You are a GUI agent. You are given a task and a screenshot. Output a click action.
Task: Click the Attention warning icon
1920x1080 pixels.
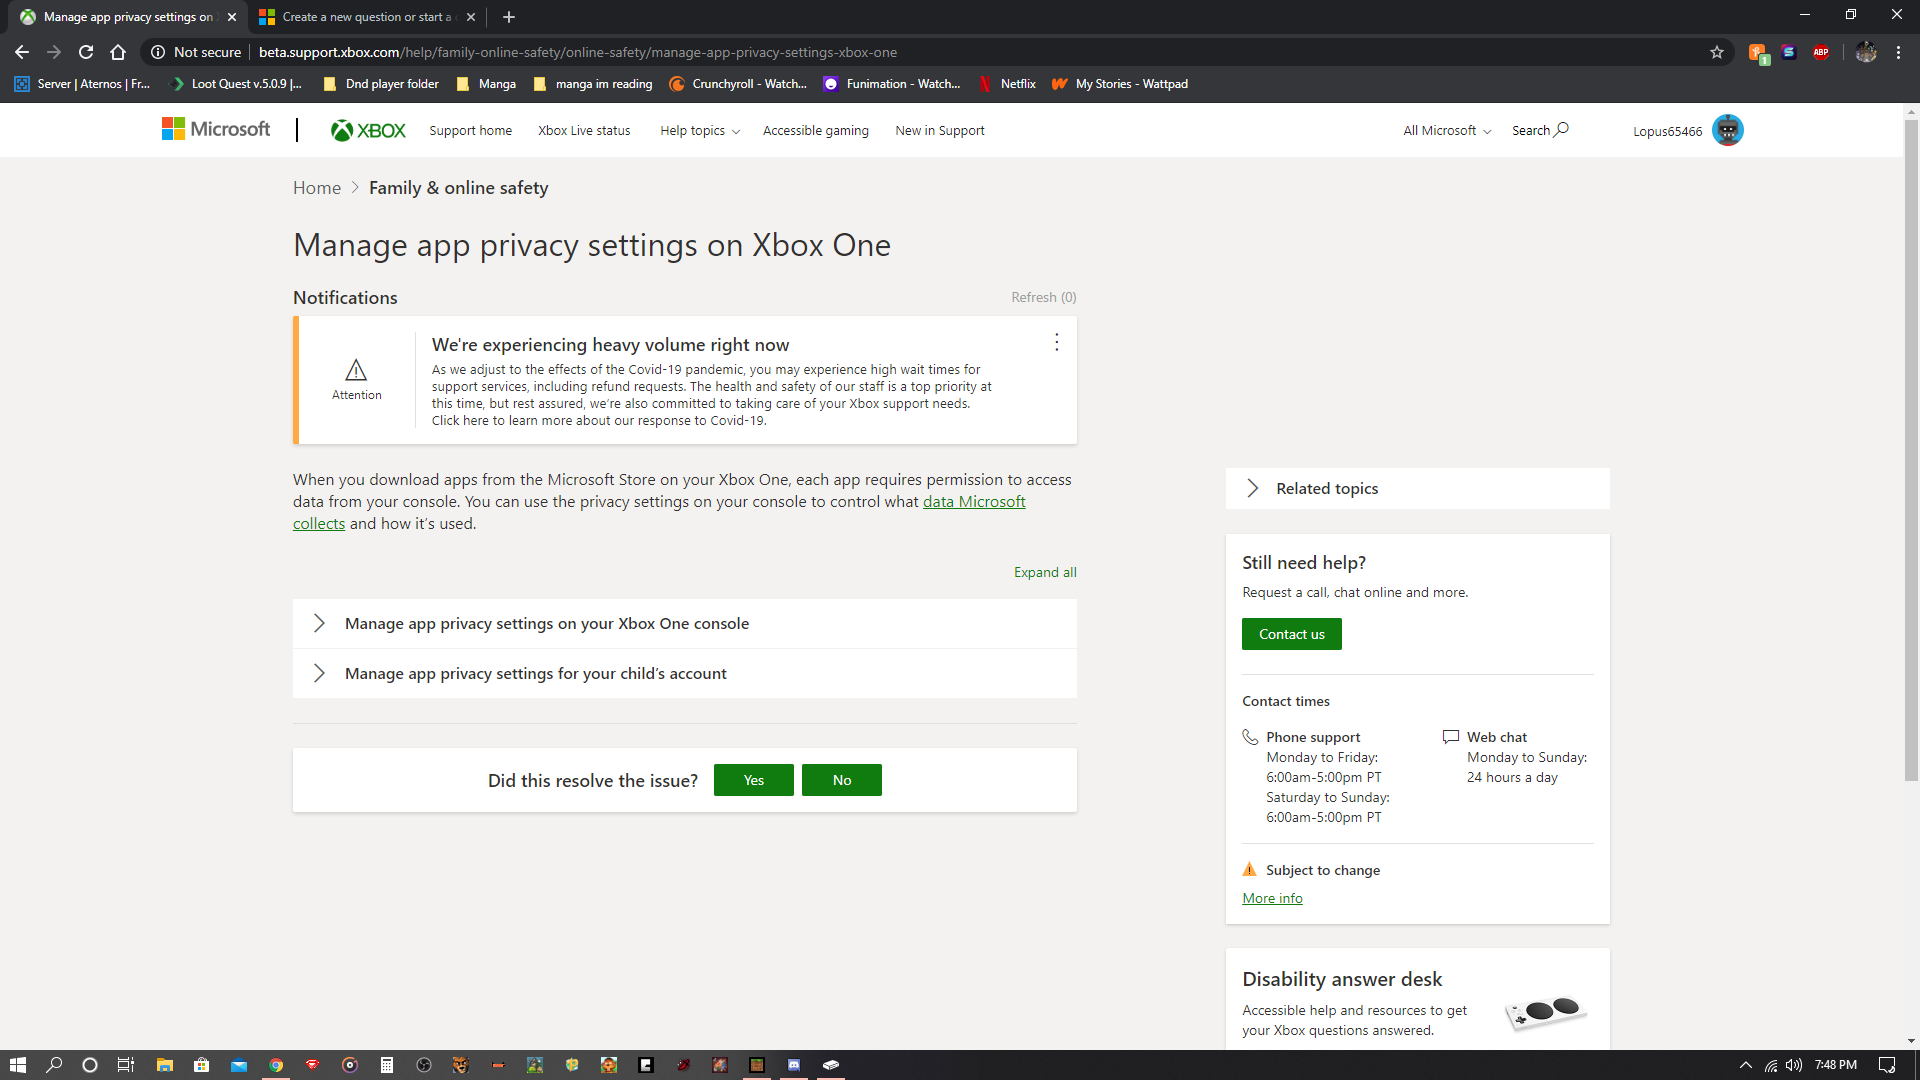click(x=356, y=371)
